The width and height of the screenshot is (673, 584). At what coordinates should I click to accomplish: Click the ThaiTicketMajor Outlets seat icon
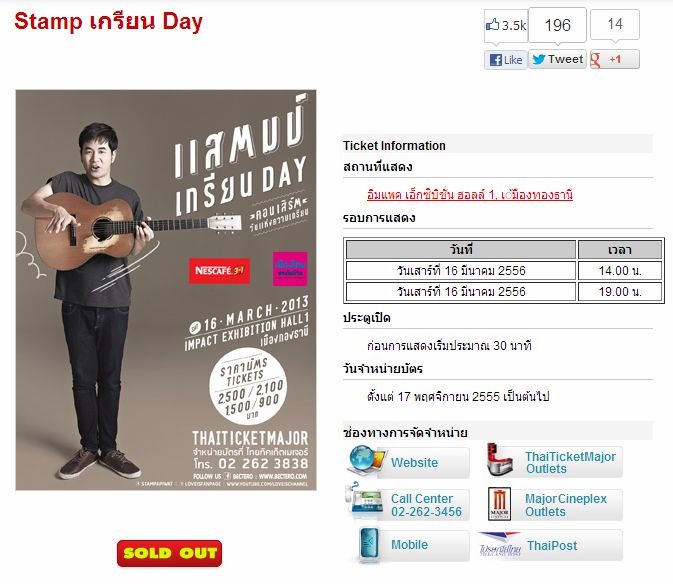point(502,462)
